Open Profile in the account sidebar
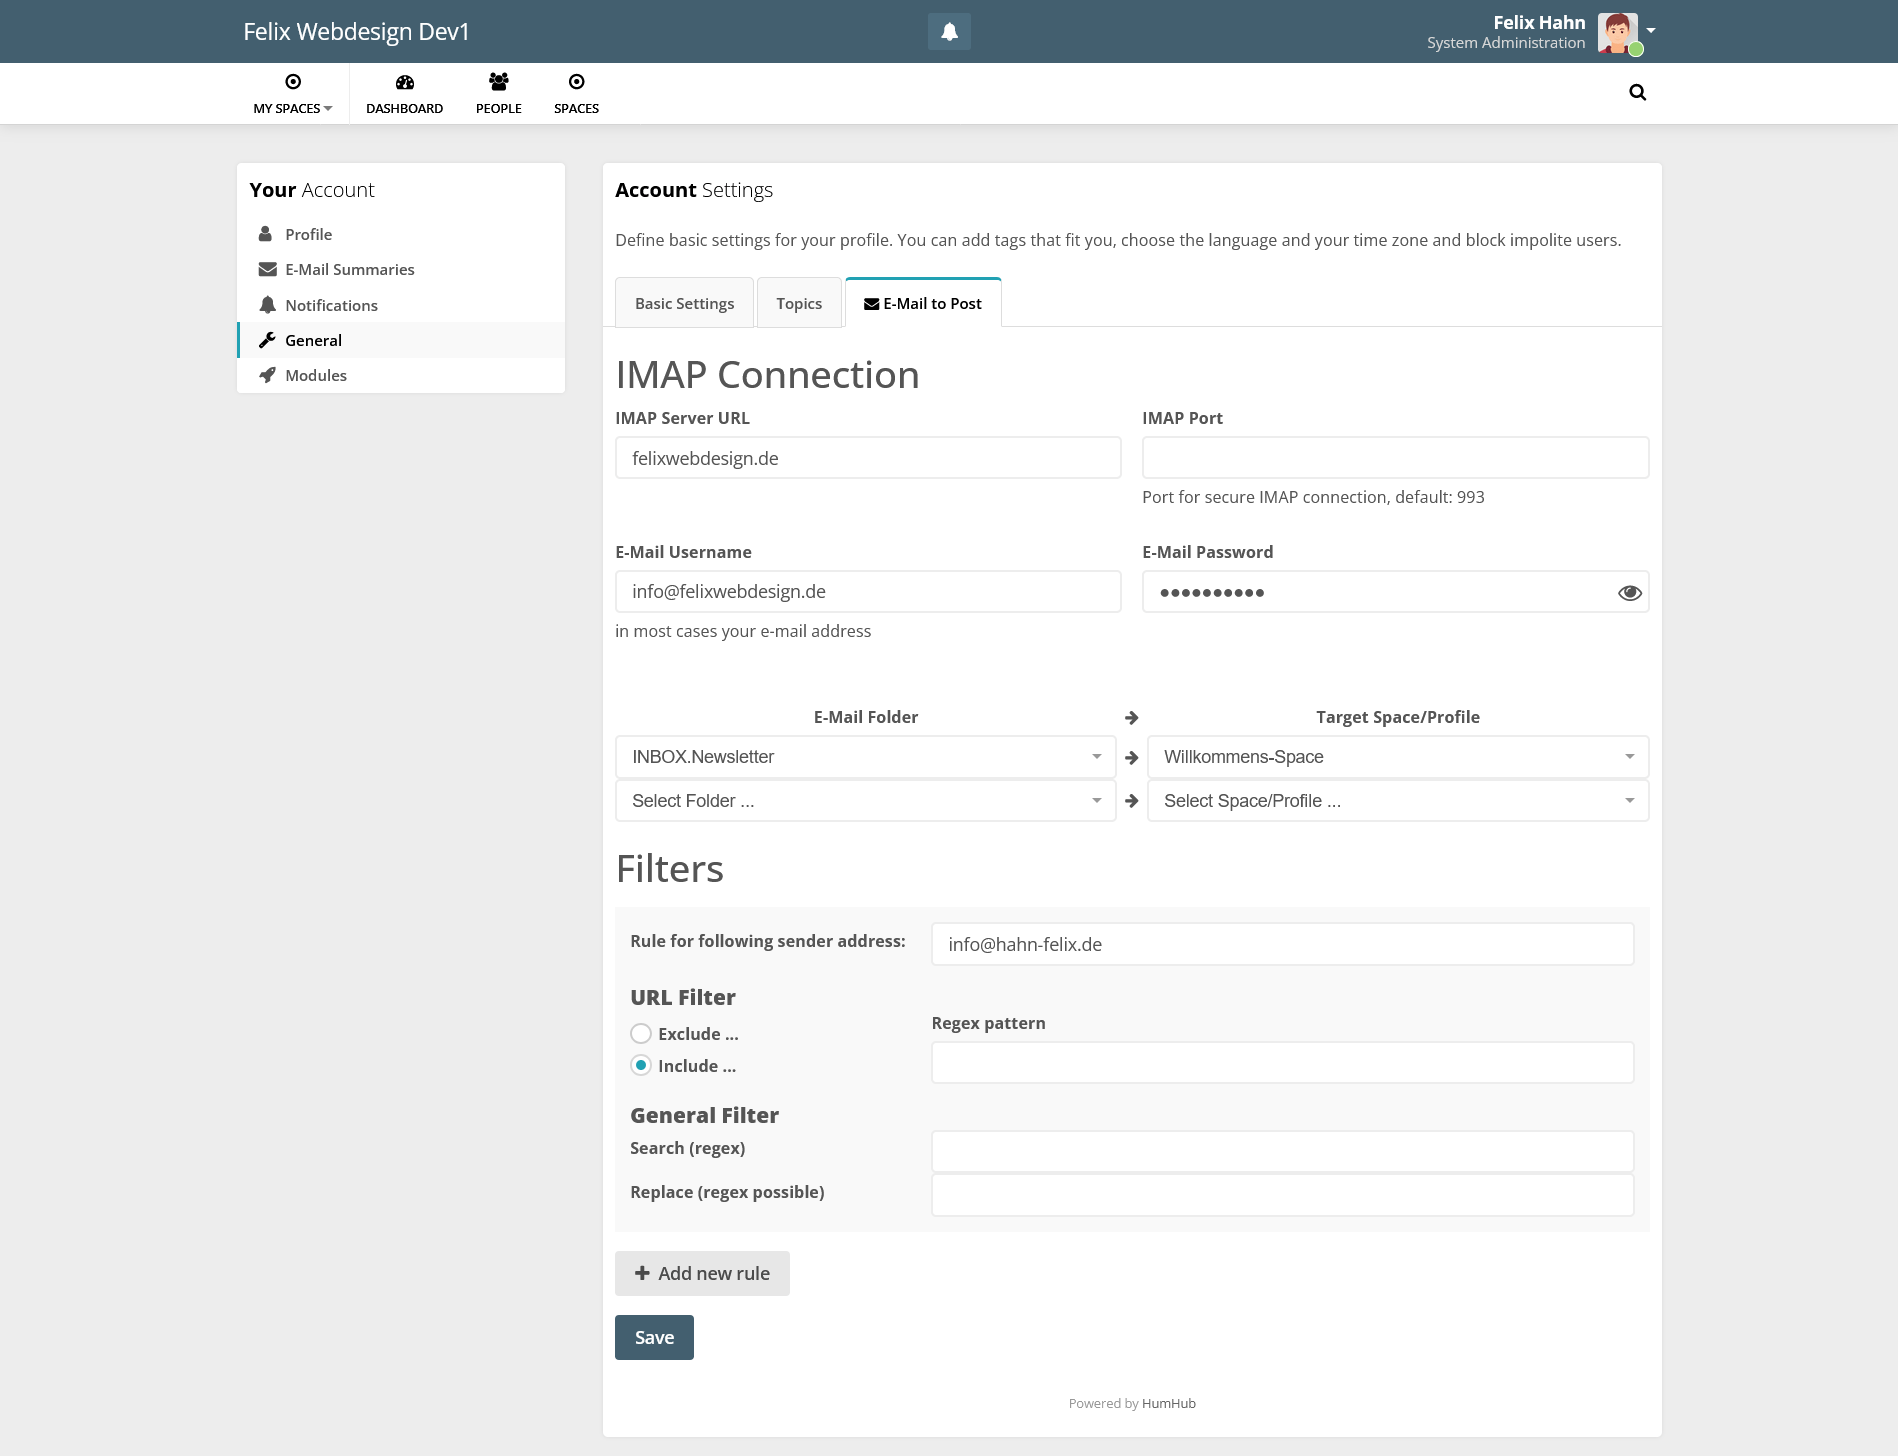 tap(308, 234)
